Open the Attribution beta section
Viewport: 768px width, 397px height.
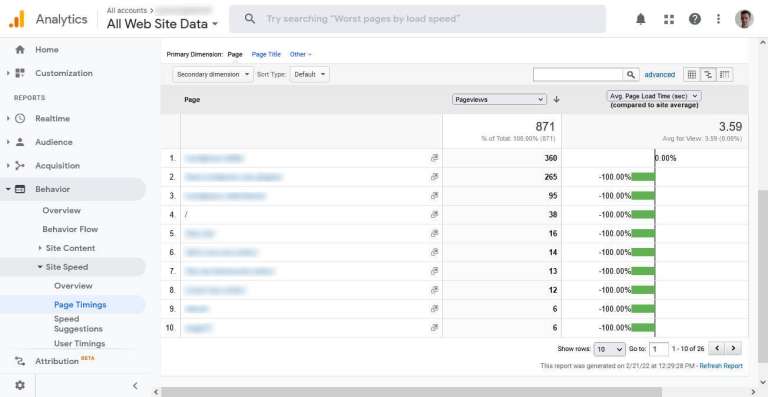(57, 361)
